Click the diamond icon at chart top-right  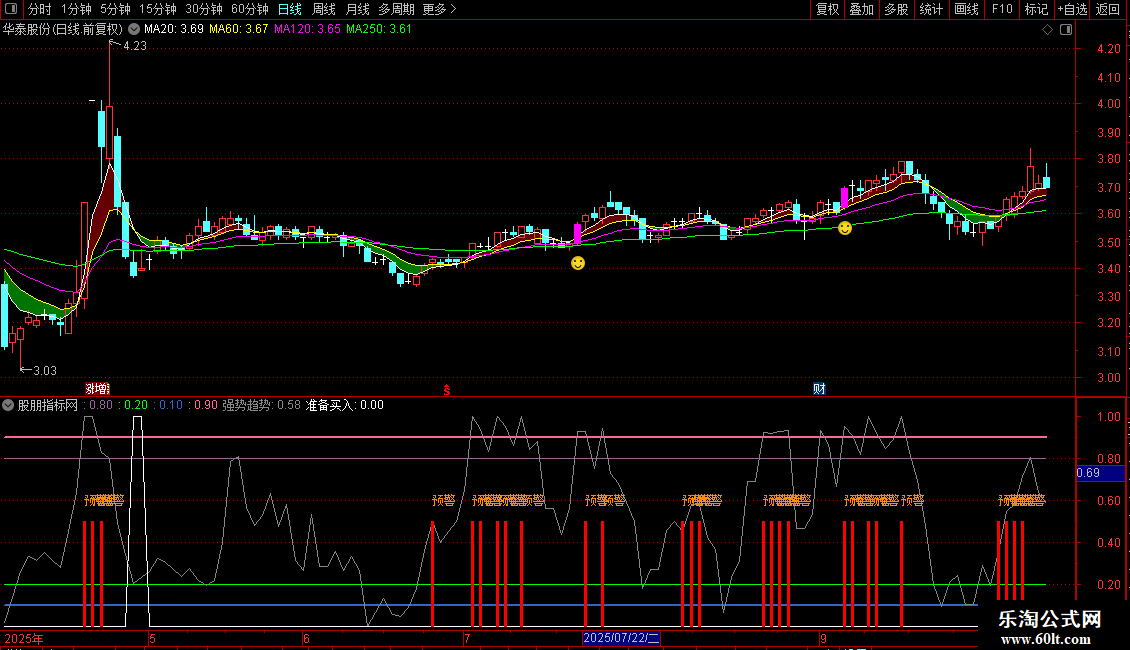tap(1046, 29)
